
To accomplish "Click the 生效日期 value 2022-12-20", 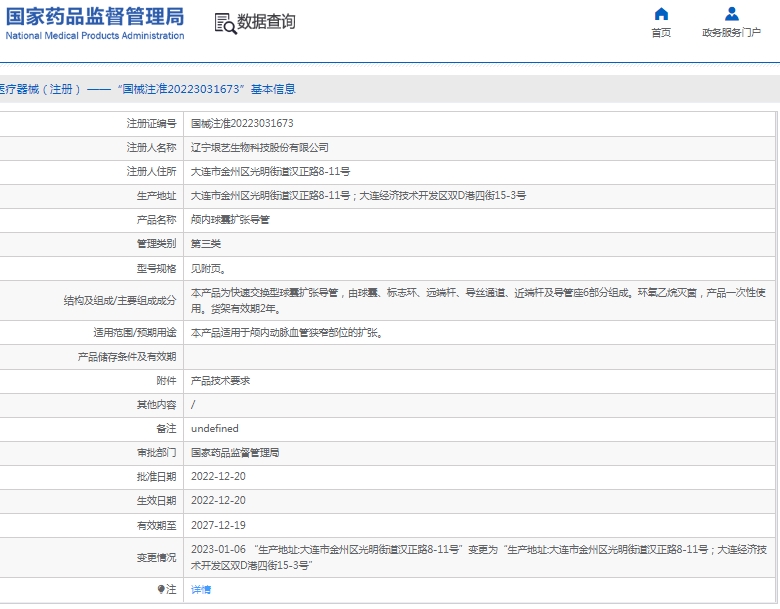I will tap(218, 501).
